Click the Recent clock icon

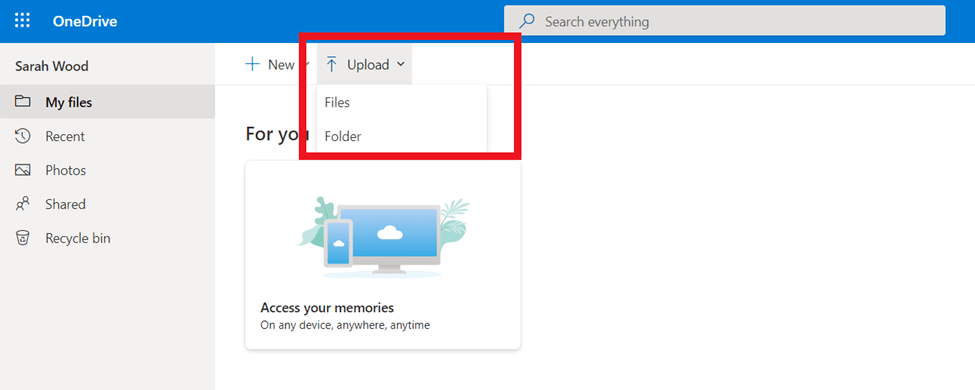(x=23, y=136)
